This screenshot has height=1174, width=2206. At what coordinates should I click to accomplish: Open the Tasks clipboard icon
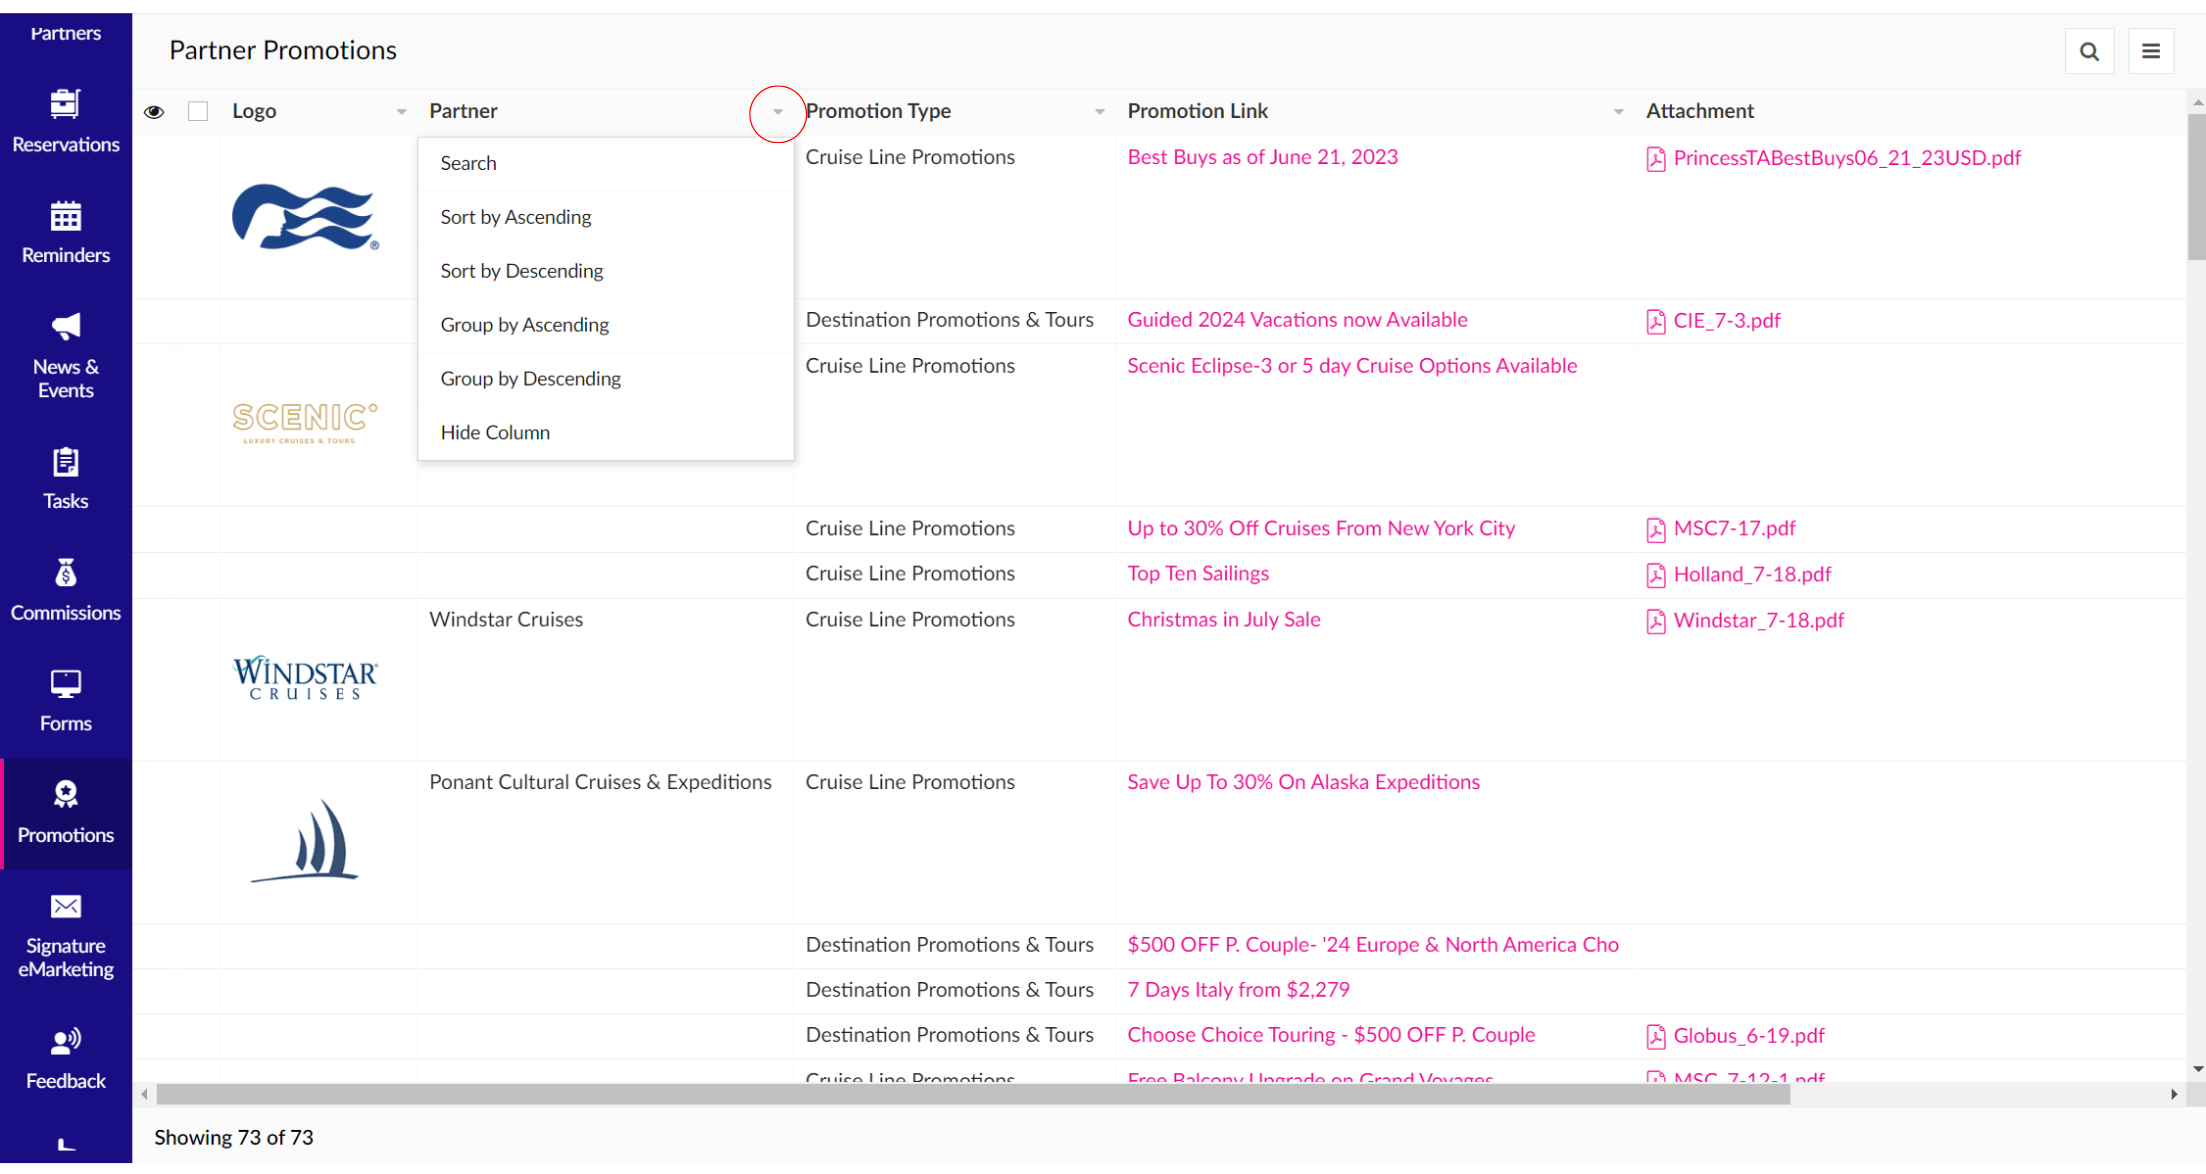[x=65, y=462]
